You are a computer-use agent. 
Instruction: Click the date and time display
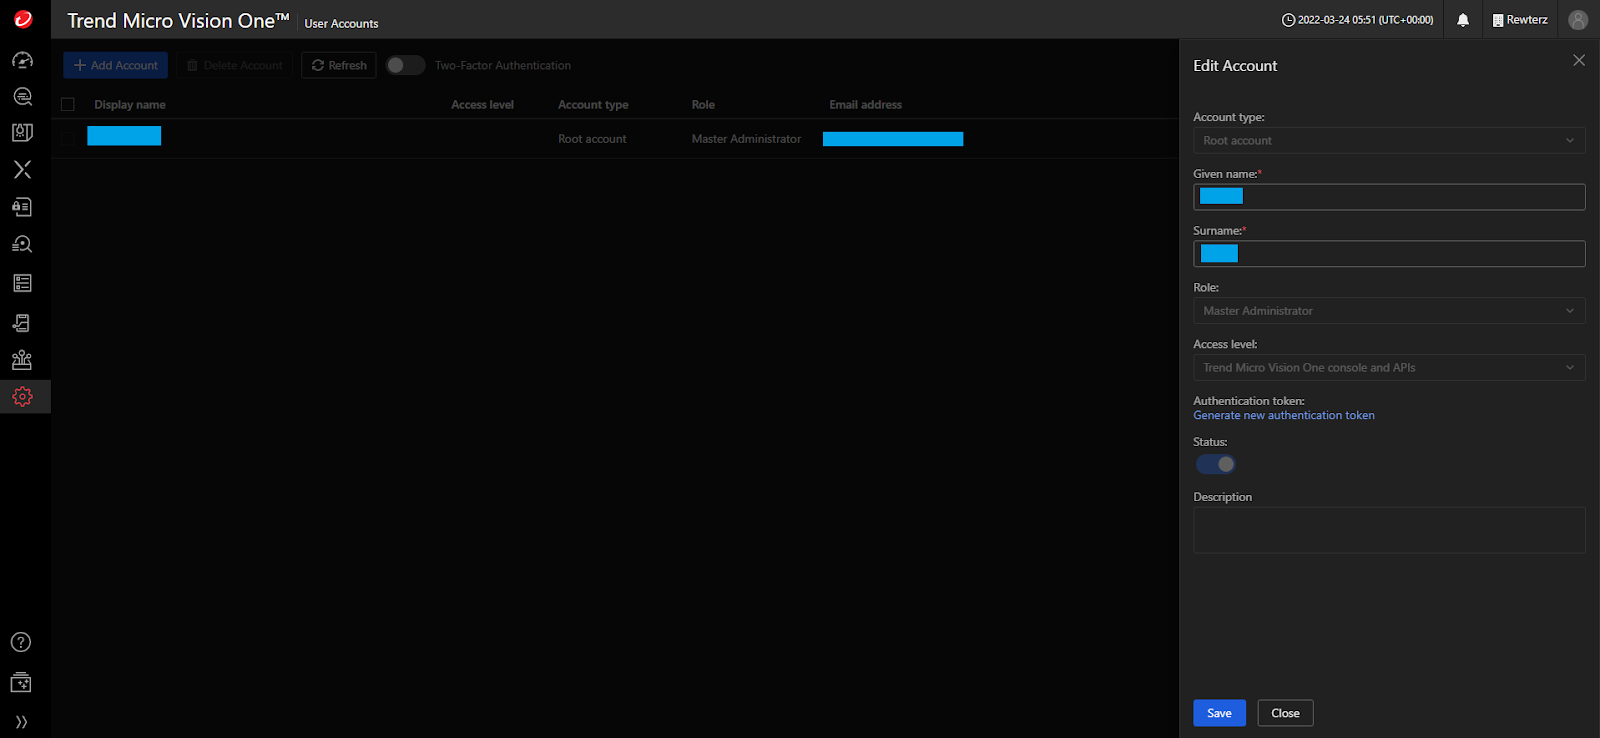pyautogui.click(x=1365, y=20)
